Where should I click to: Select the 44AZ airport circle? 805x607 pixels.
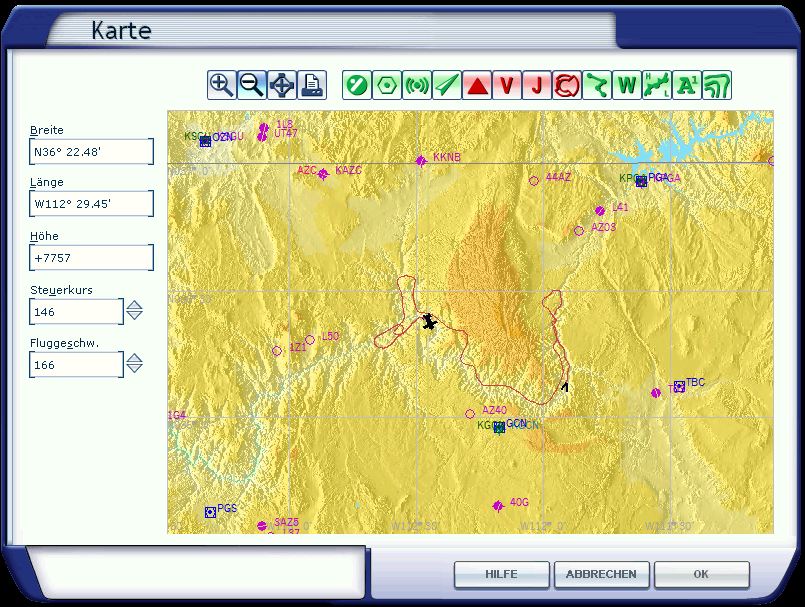[534, 181]
